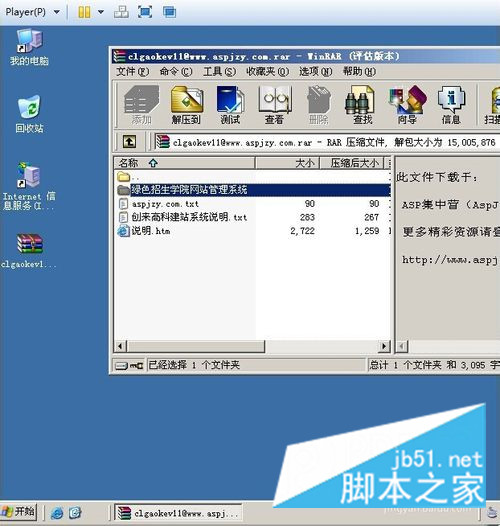Select folder 绿色招生学院网站管理系统
Image resolution: width=500 pixels, height=526 pixels.
coord(253,190)
